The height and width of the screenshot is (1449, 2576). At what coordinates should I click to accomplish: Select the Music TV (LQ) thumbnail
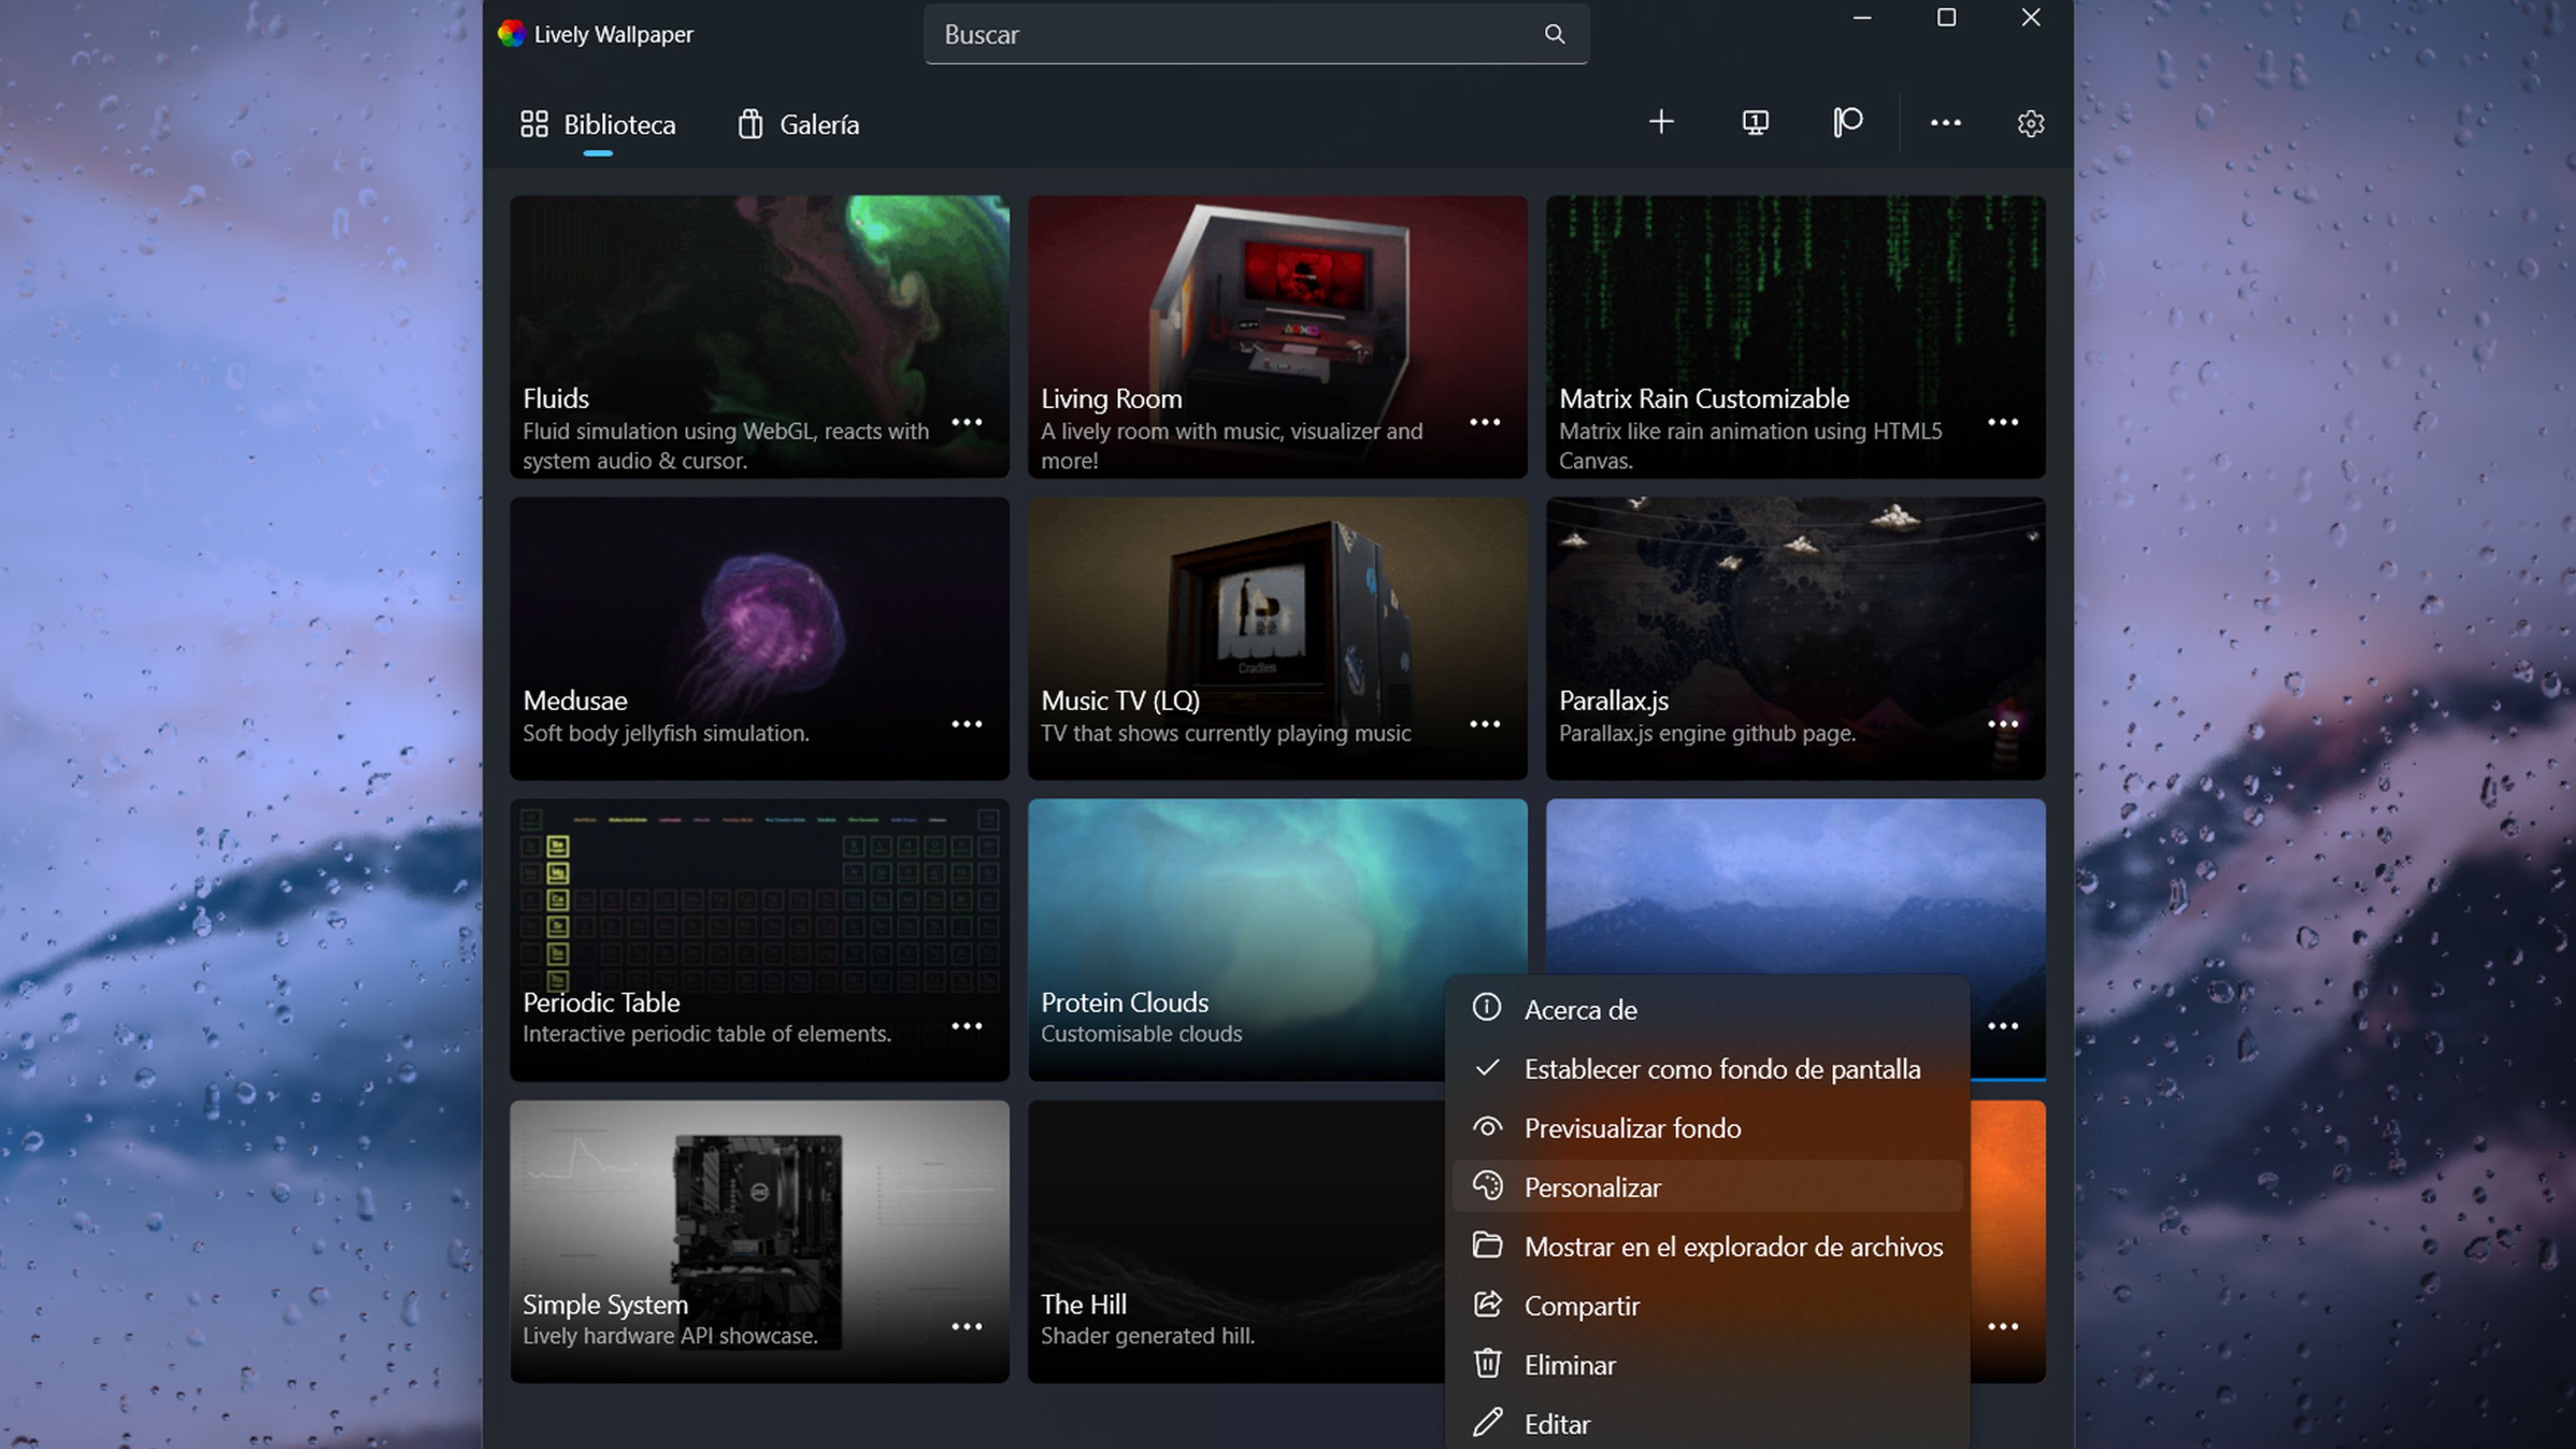pos(1277,638)
